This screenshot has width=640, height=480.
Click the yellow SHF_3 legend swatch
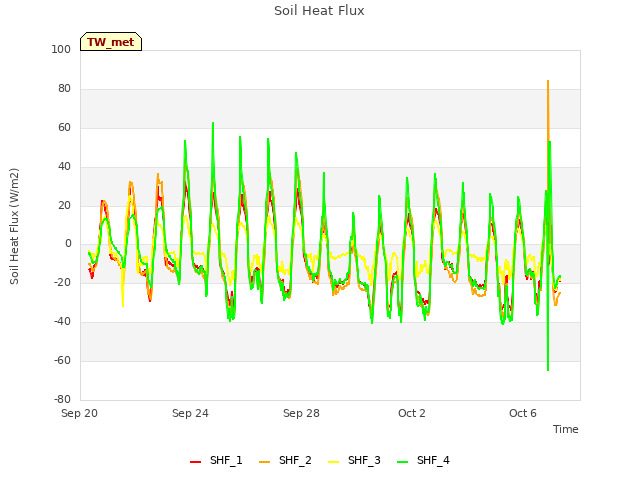(333, 462)
